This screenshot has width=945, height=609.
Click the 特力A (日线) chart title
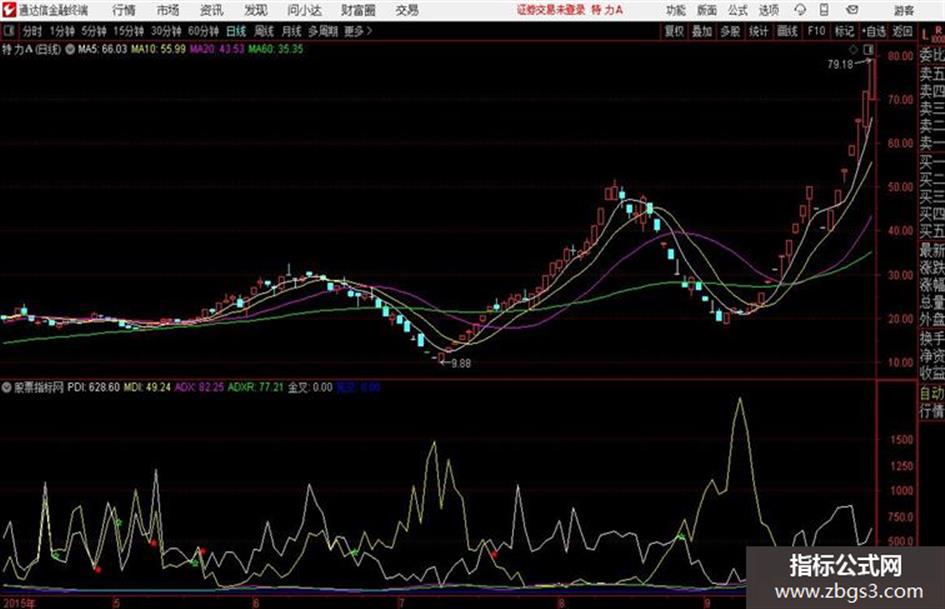click(31, 49)
